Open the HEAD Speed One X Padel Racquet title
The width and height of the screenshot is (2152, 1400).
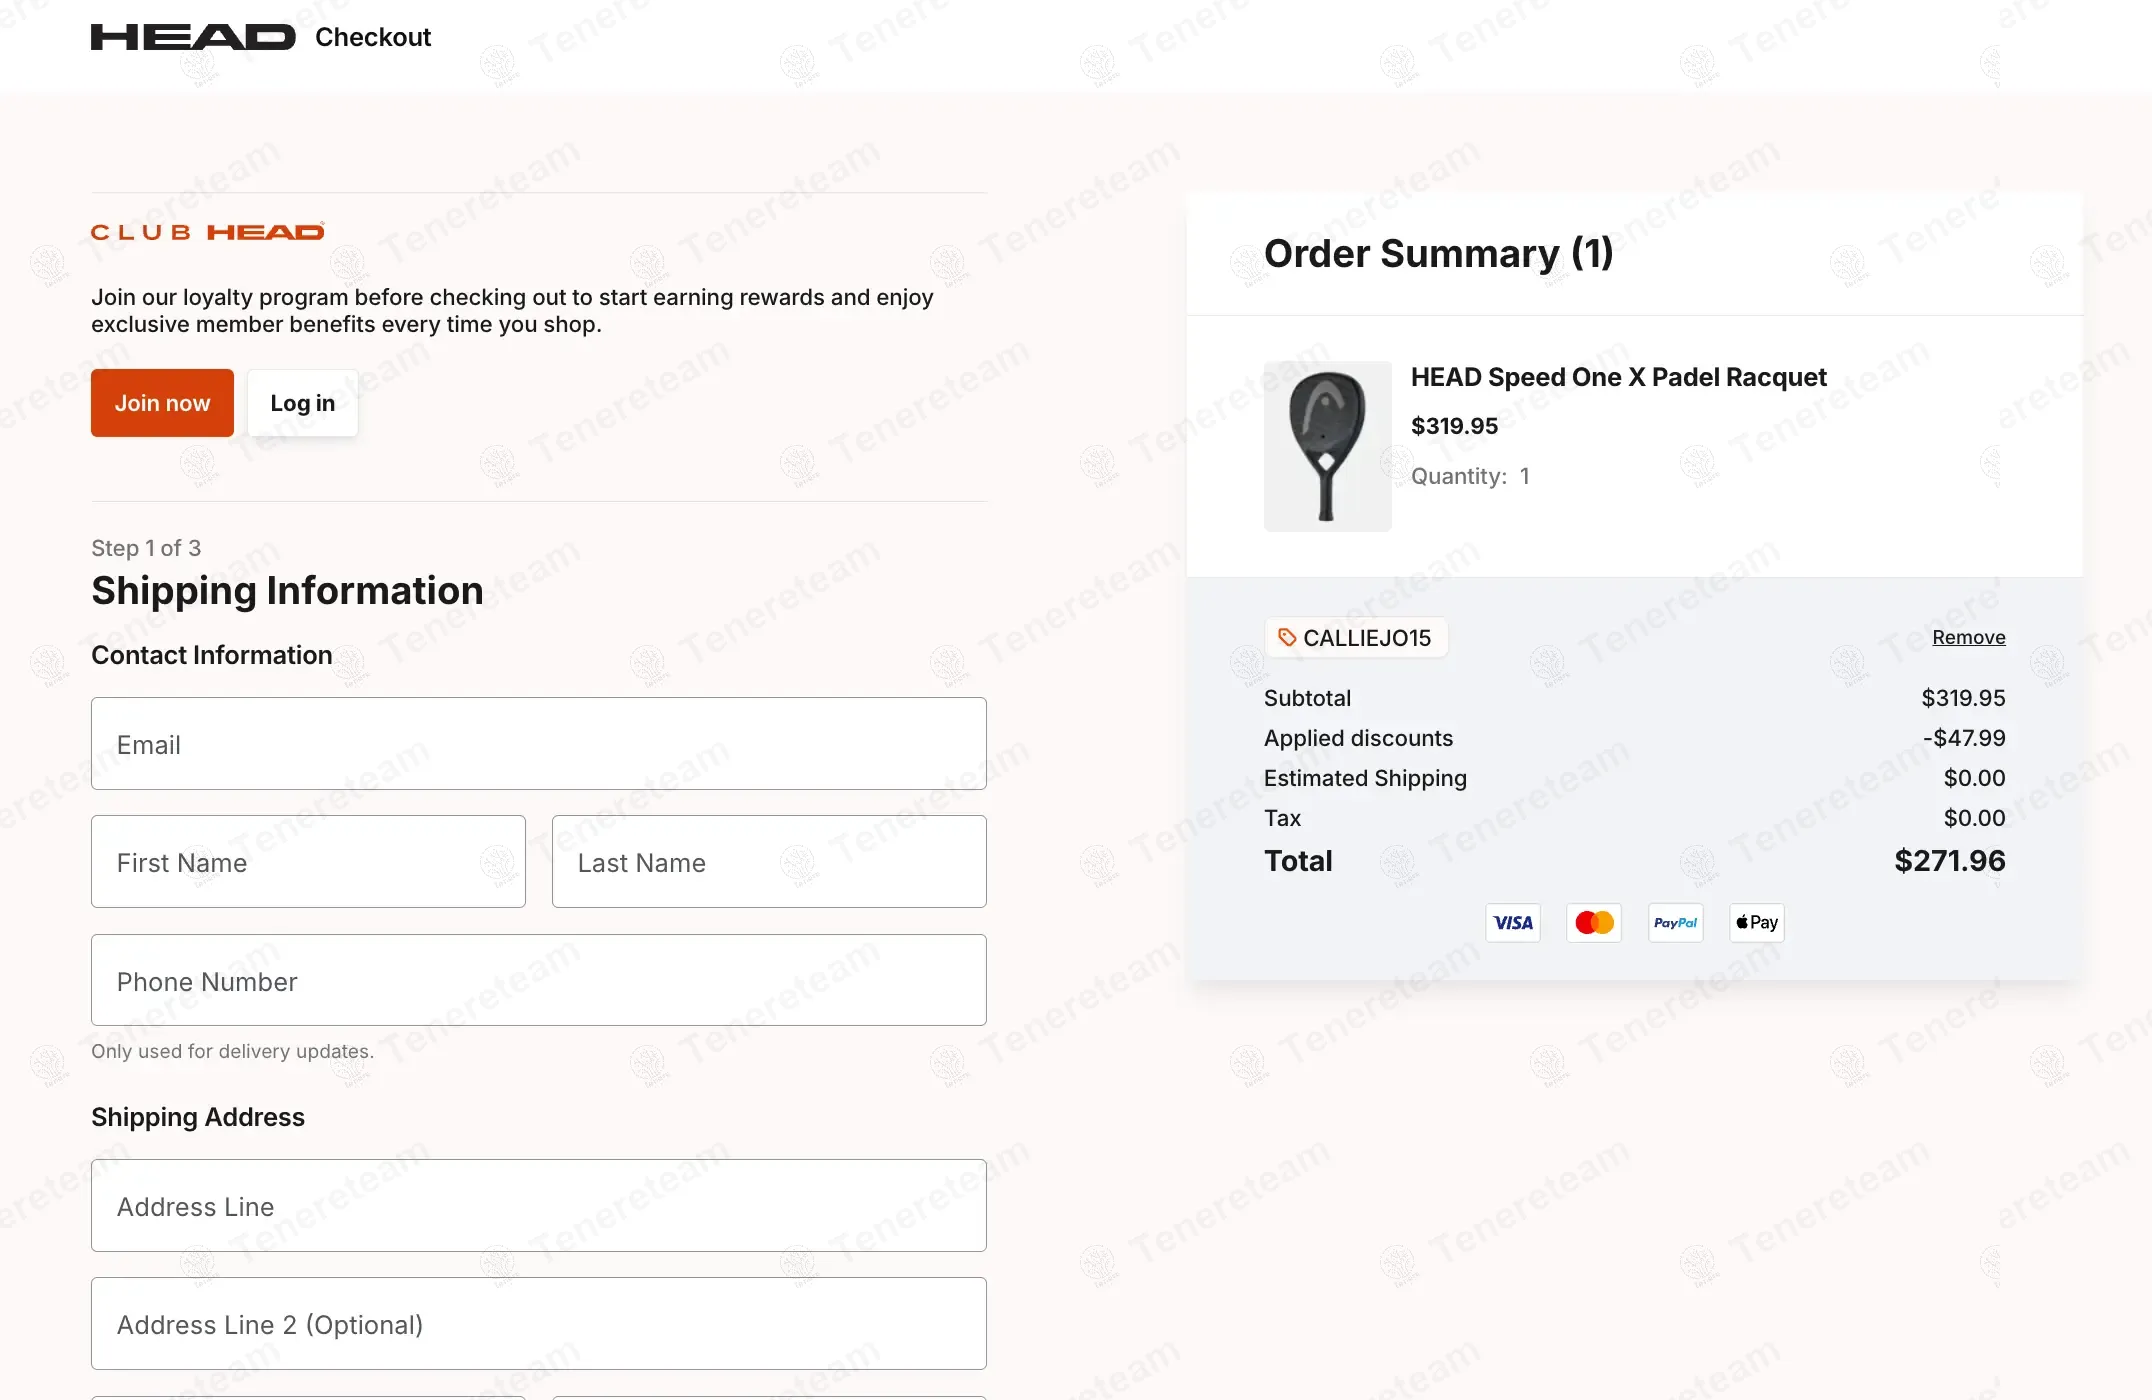[x=1618, y=377]
